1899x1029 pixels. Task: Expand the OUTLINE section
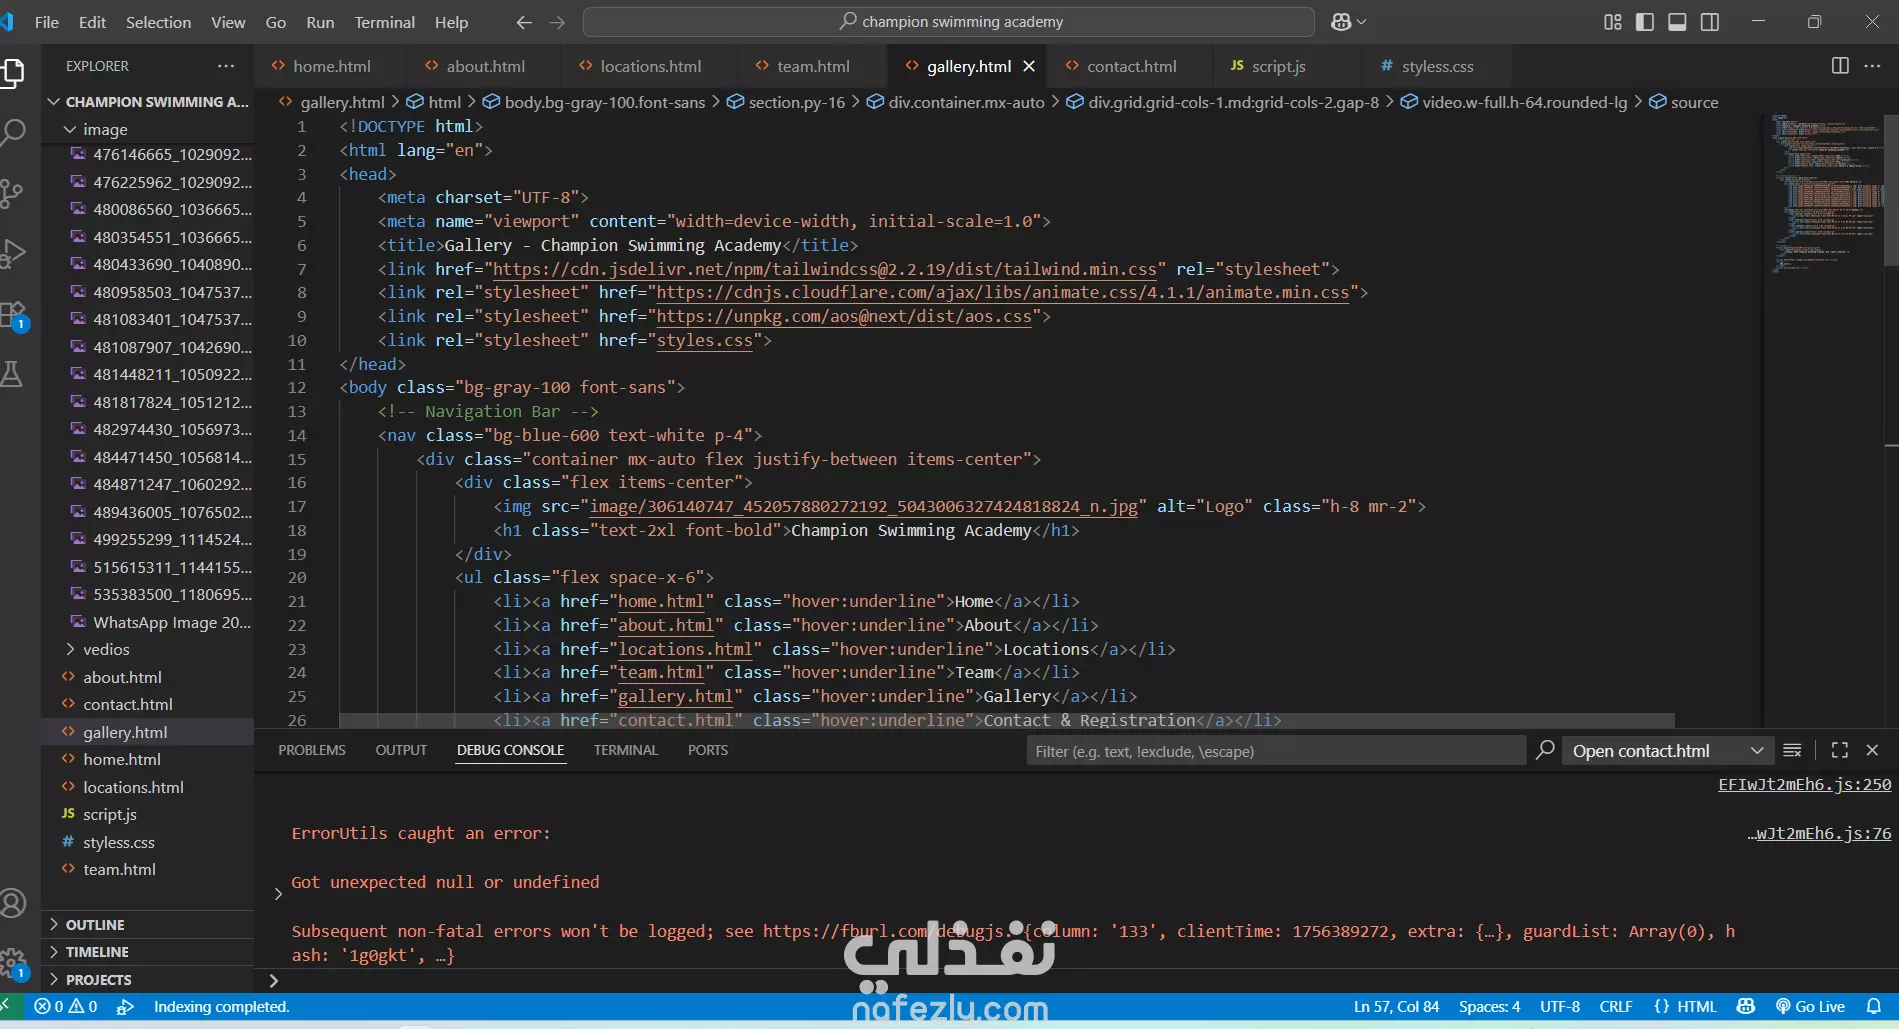pos(147,925)
